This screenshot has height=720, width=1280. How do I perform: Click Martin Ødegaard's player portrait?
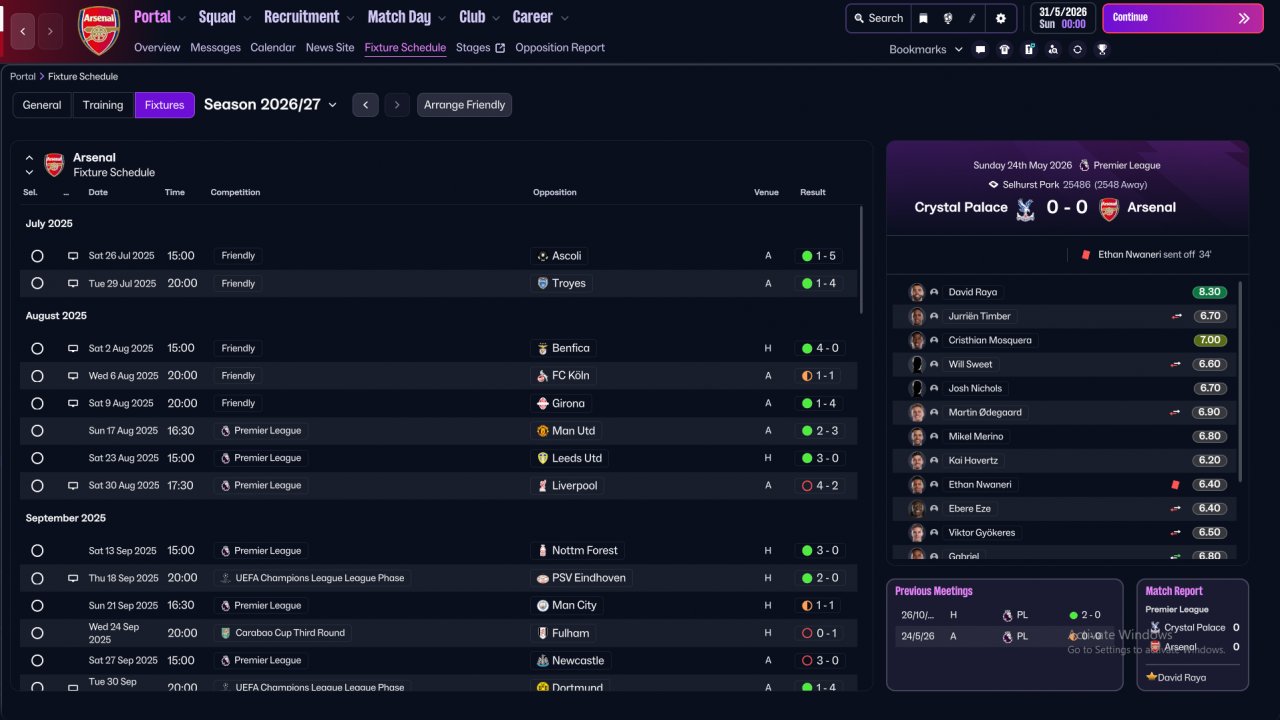pos(916,412)
